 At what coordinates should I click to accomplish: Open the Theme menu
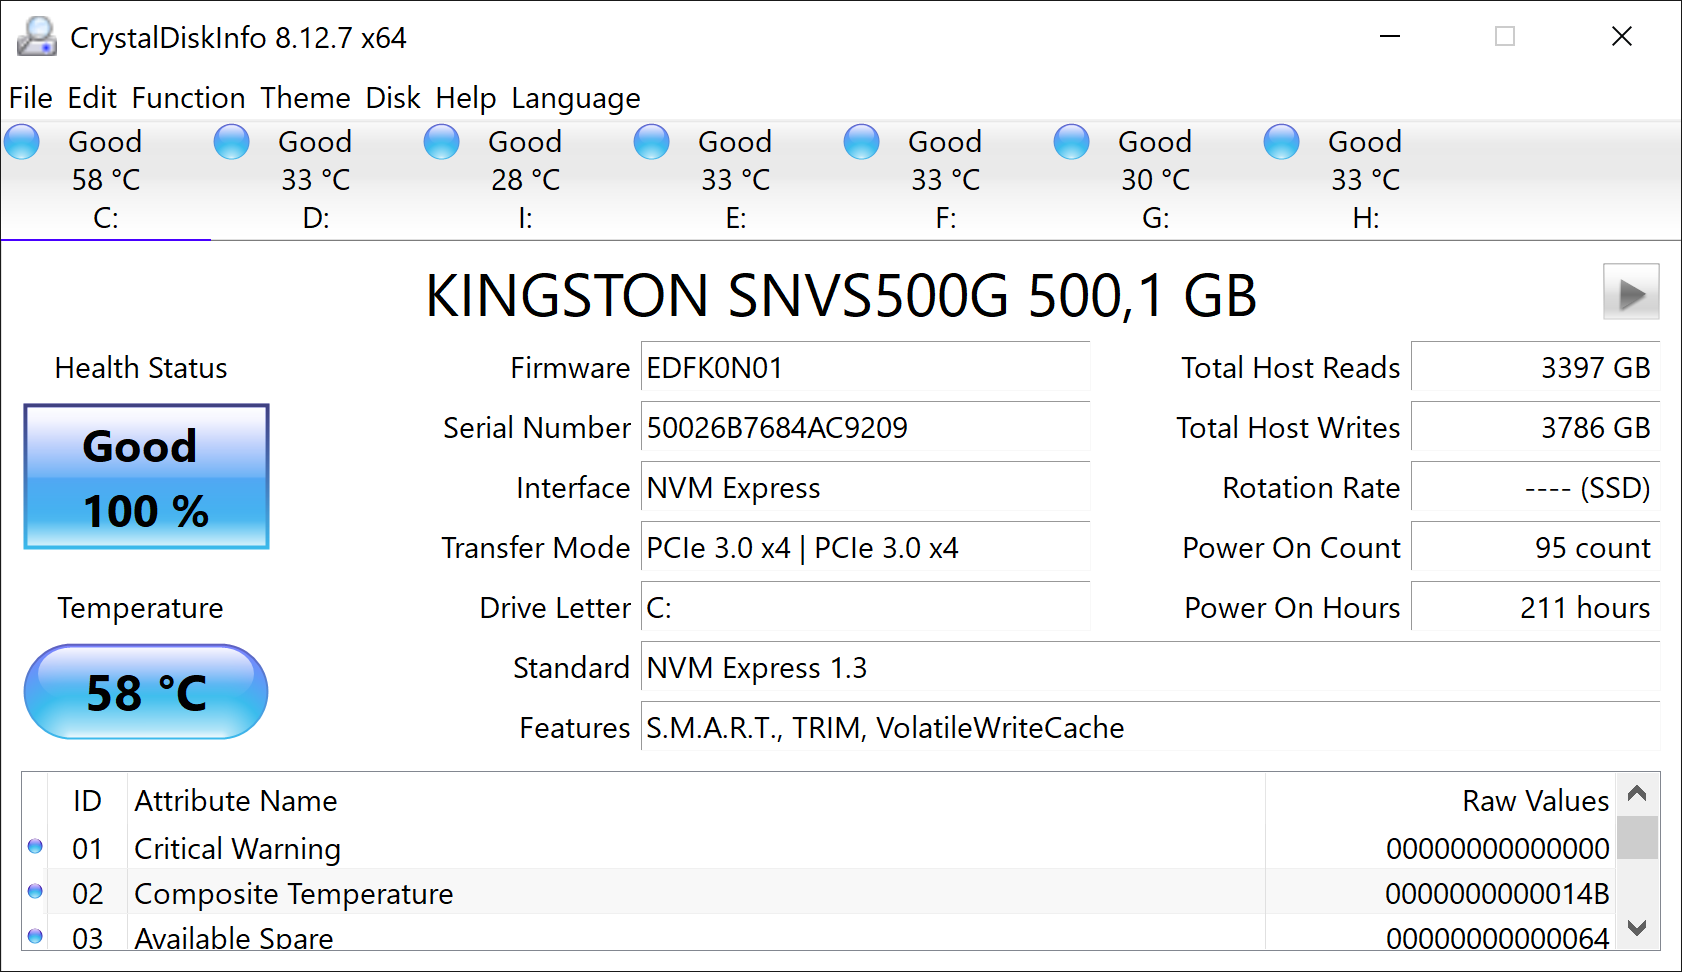click(306, 98)
